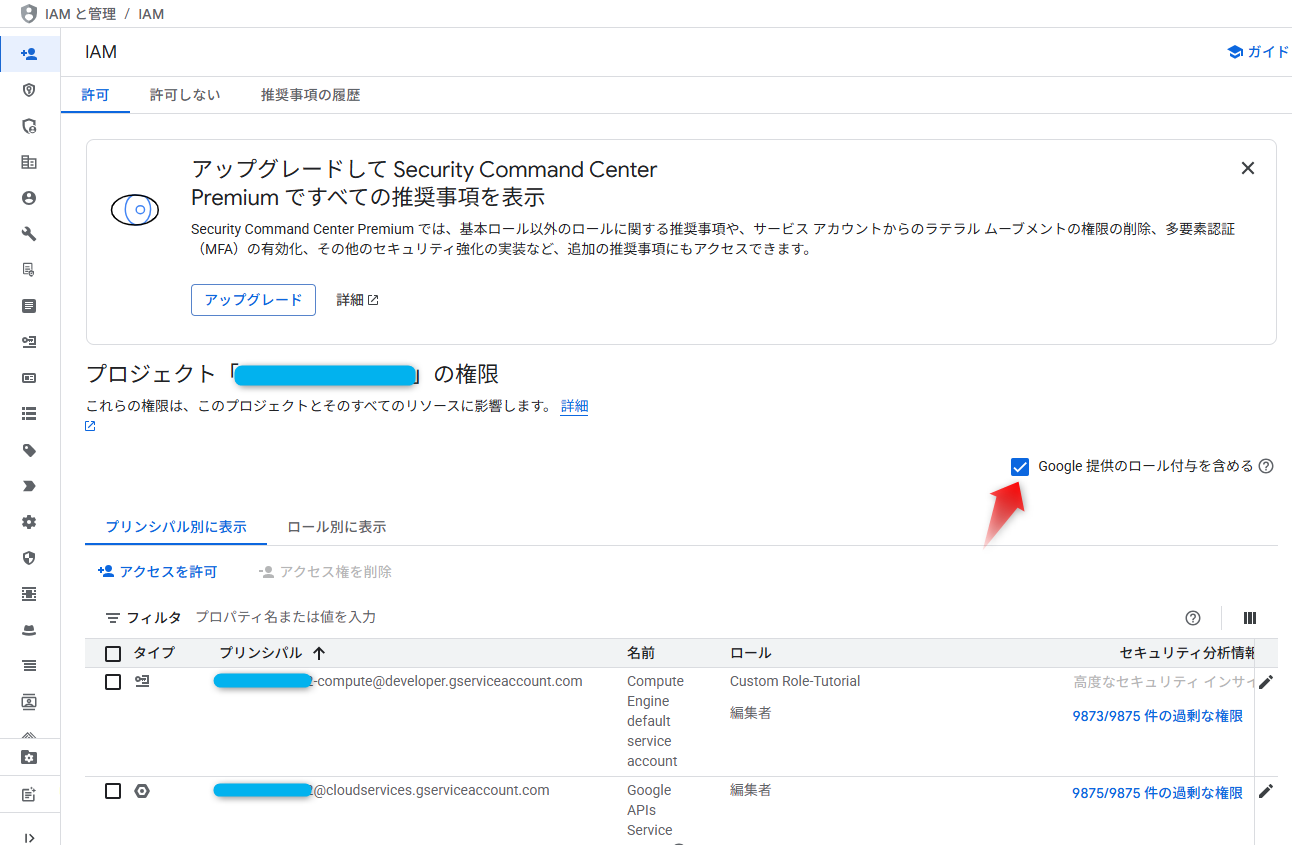Image resolution: width=1292 pixels, height=845 pixels.
Task: Open the IAM person-add sidebar icon
Action: (29, 53)
